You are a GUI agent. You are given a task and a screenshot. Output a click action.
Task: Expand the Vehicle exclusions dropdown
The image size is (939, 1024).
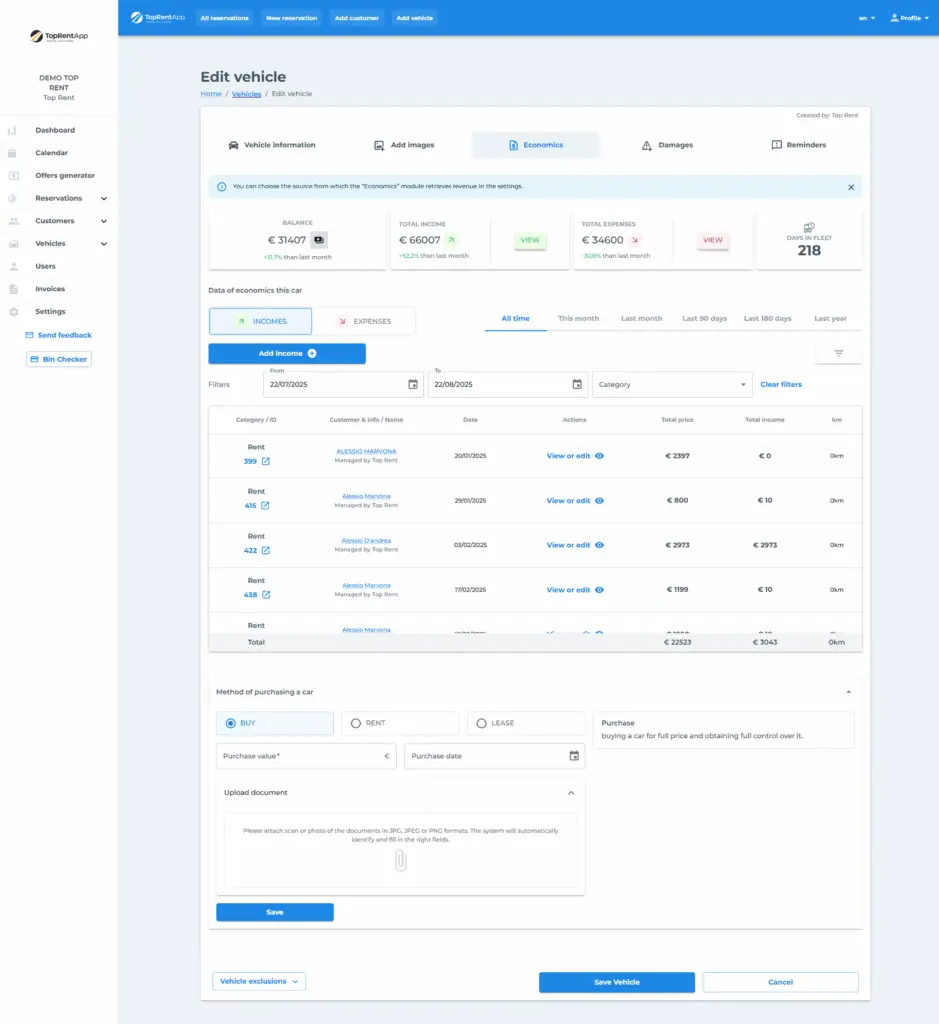(x=259, y=982)
